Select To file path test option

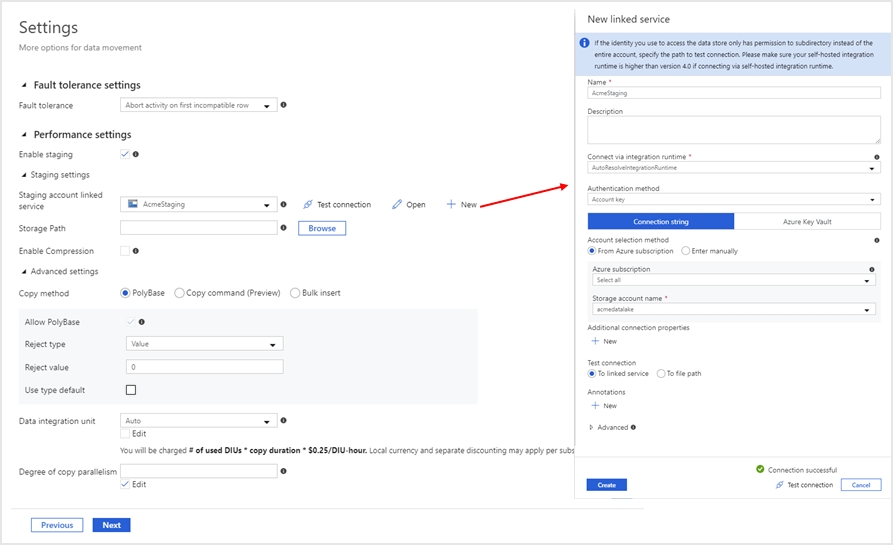pyautogui.click(x=661, y=374)
